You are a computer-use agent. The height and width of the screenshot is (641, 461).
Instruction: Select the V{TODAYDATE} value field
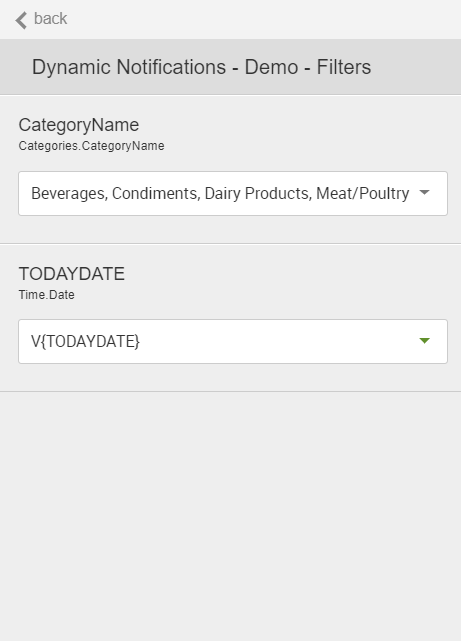(233, 341)
